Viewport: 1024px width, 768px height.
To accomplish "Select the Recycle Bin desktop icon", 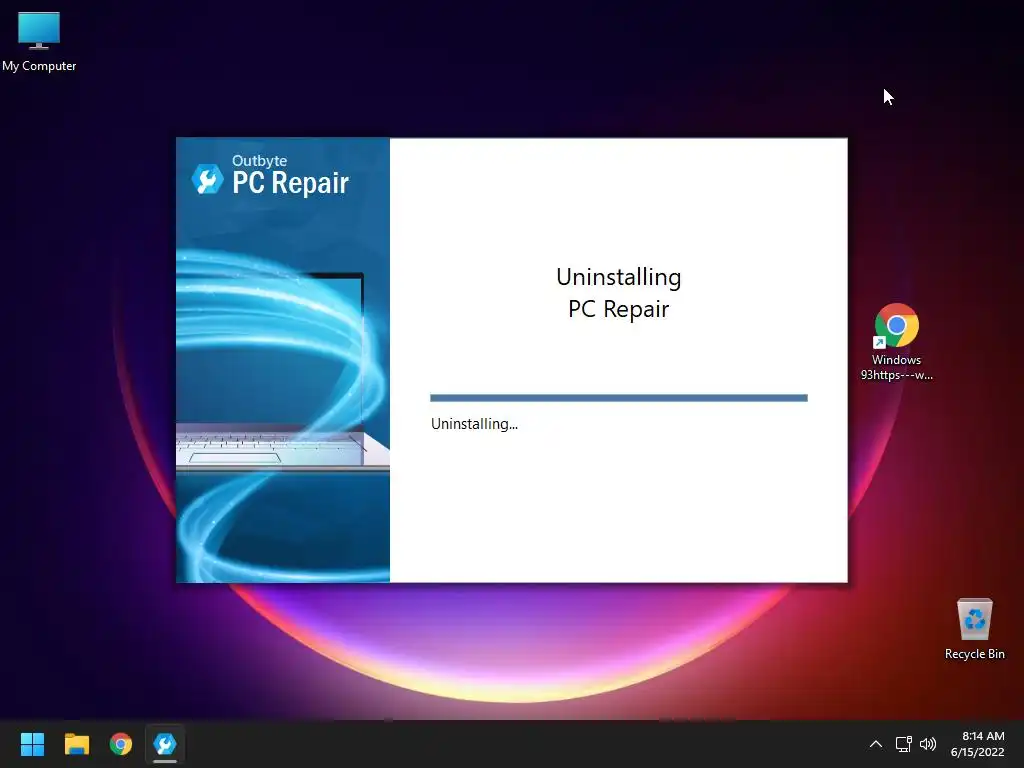I will [x=974, y=629].
